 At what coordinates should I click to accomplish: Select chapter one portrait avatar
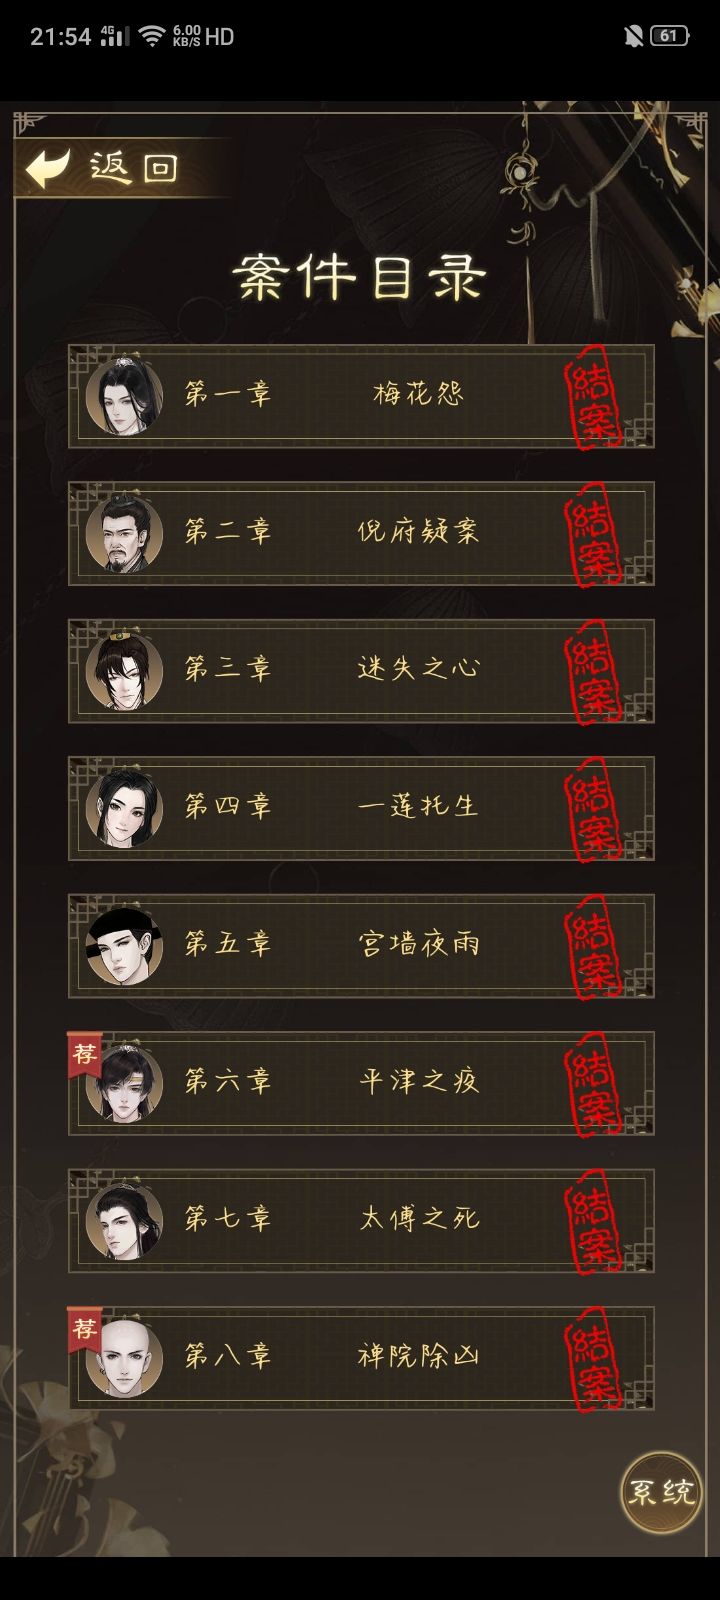click(124, 396)
